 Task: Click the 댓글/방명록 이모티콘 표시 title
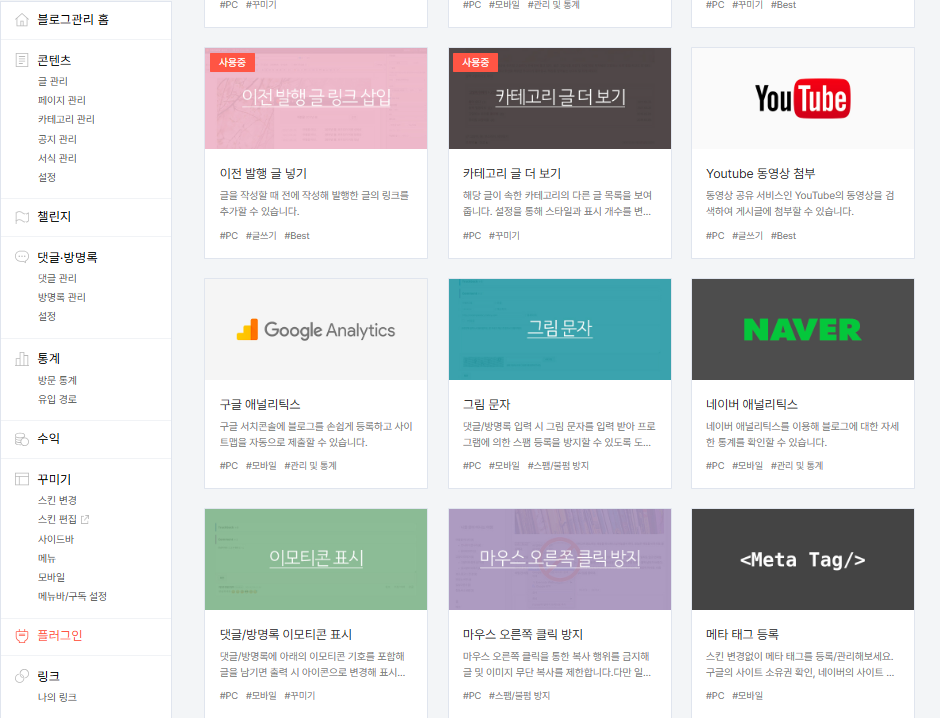286,635
